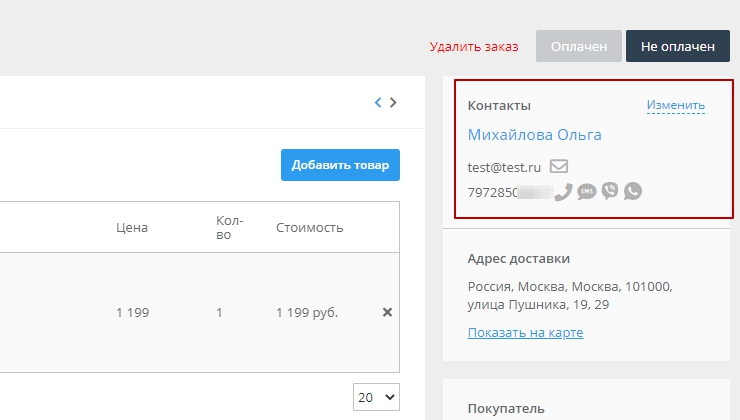Viewport: 740px width, 420px height.
Task: Go to next order with right arrow
Action: (x=394, y=102)
